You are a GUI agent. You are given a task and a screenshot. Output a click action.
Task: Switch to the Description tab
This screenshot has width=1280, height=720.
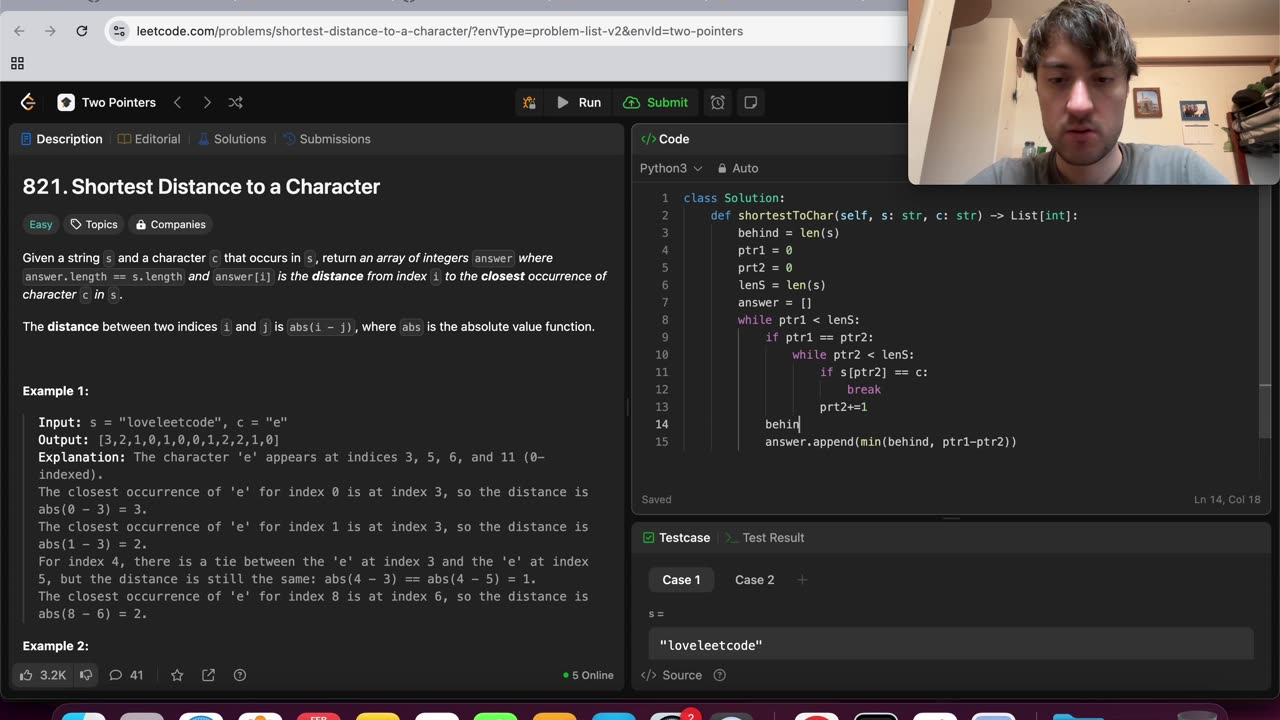point(61,139)
